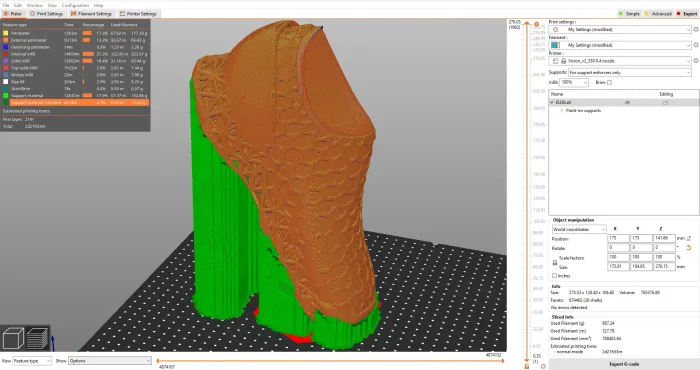700x370 pixels.
Task: Open the print settings gear icon
Action: click(696, 29)
